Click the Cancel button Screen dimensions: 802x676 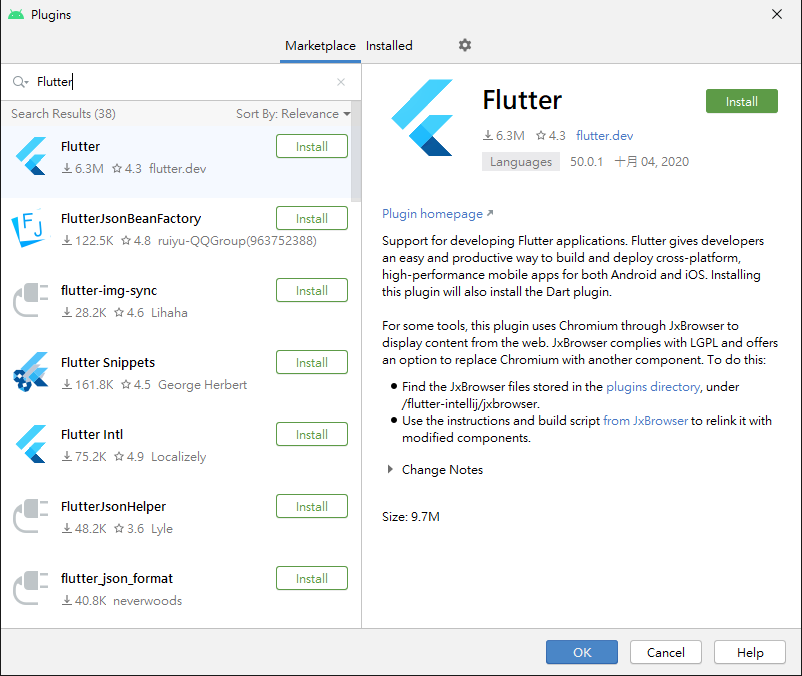(x=665, y=652)
